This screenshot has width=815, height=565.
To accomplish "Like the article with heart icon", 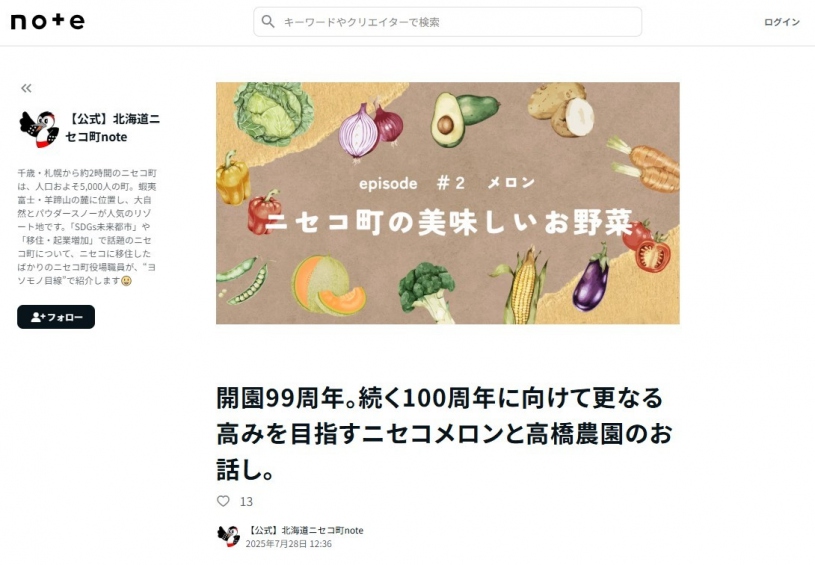I will (223, 501).
